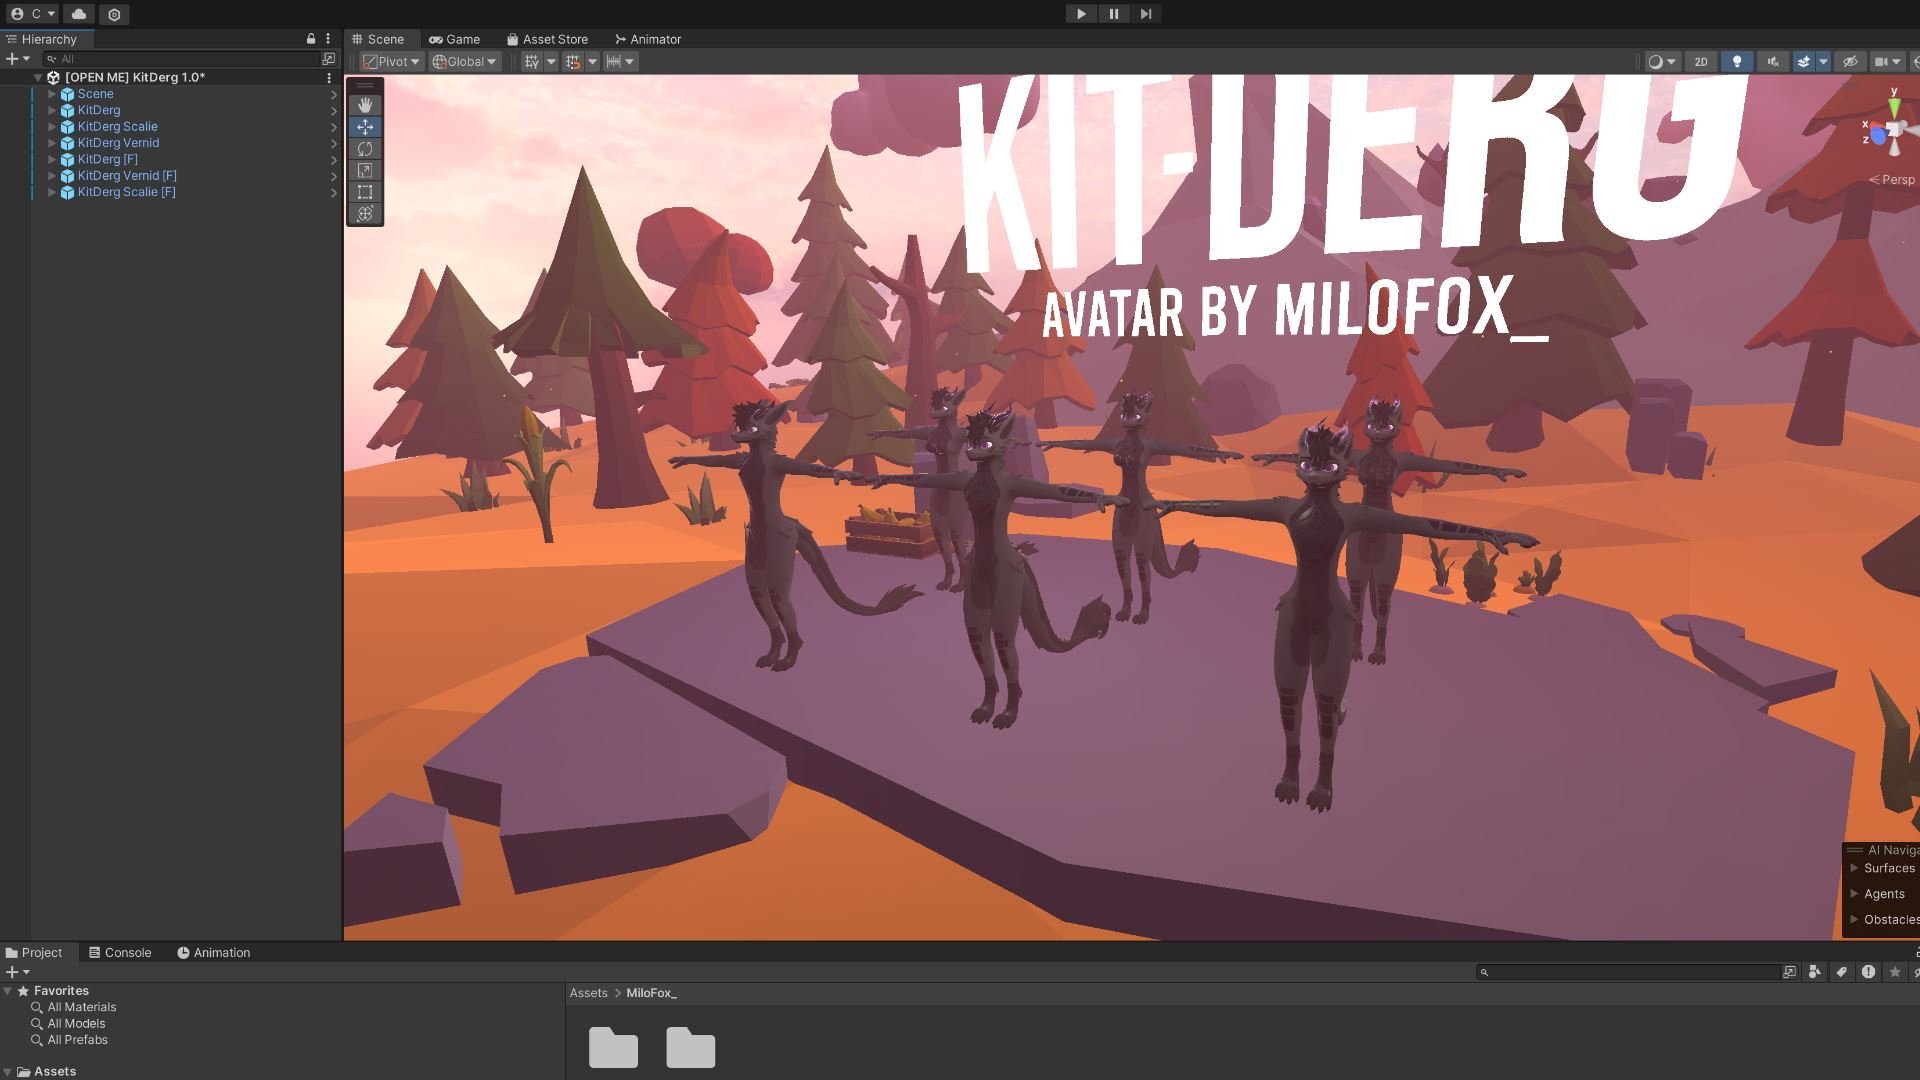Open cloud services icon
Image resolution: width=1920 pixels, height=1080 pixels.
(79, 14)
